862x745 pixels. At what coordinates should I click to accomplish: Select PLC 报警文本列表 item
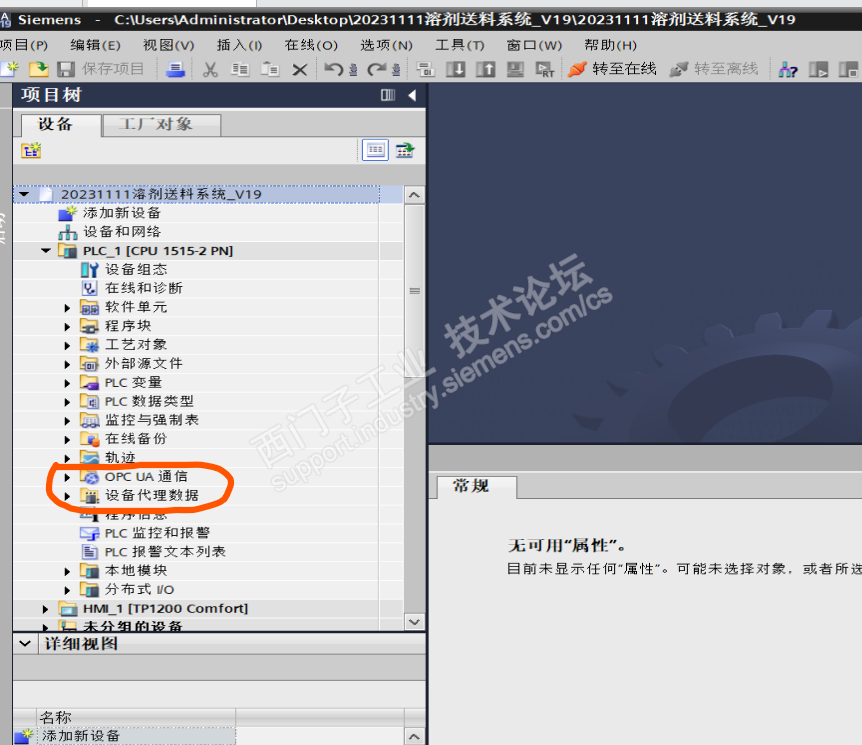(x=165, y=552)
